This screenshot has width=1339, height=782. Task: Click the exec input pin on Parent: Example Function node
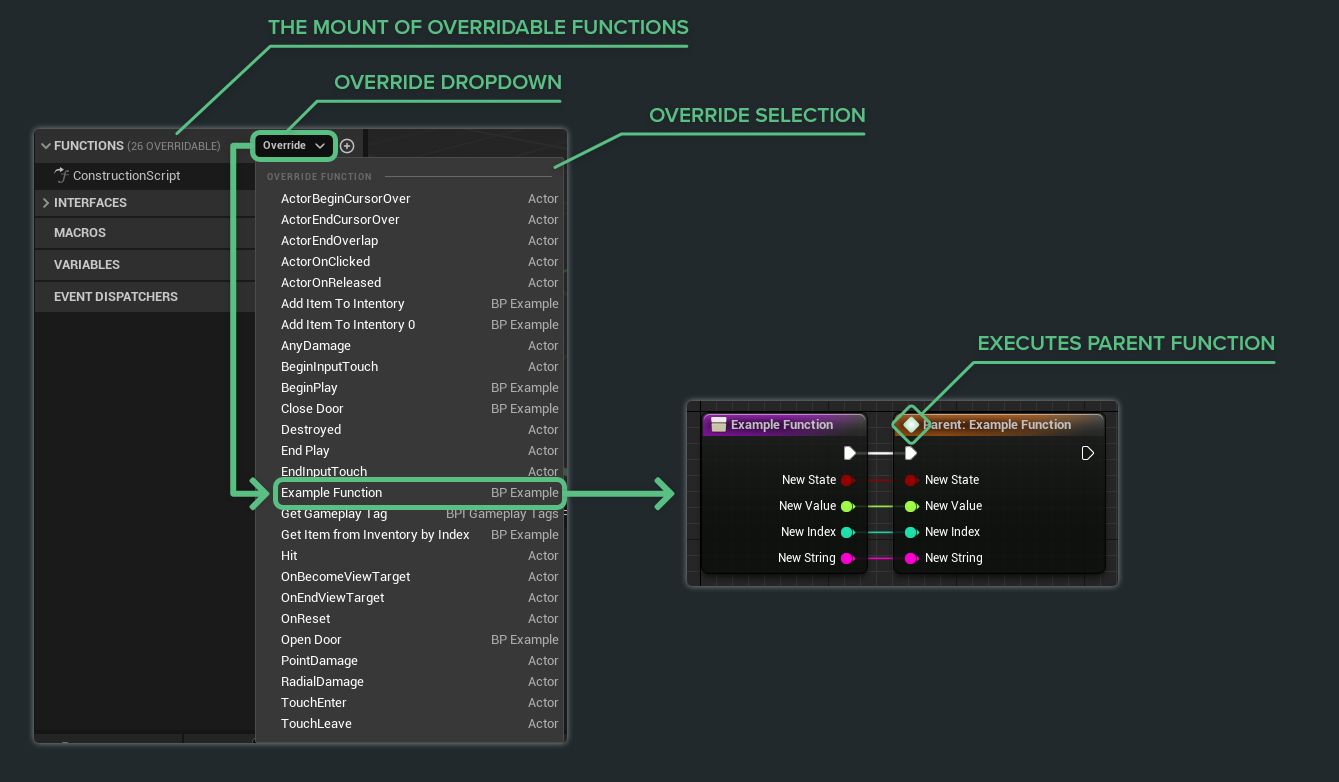(x=910, y=452)
